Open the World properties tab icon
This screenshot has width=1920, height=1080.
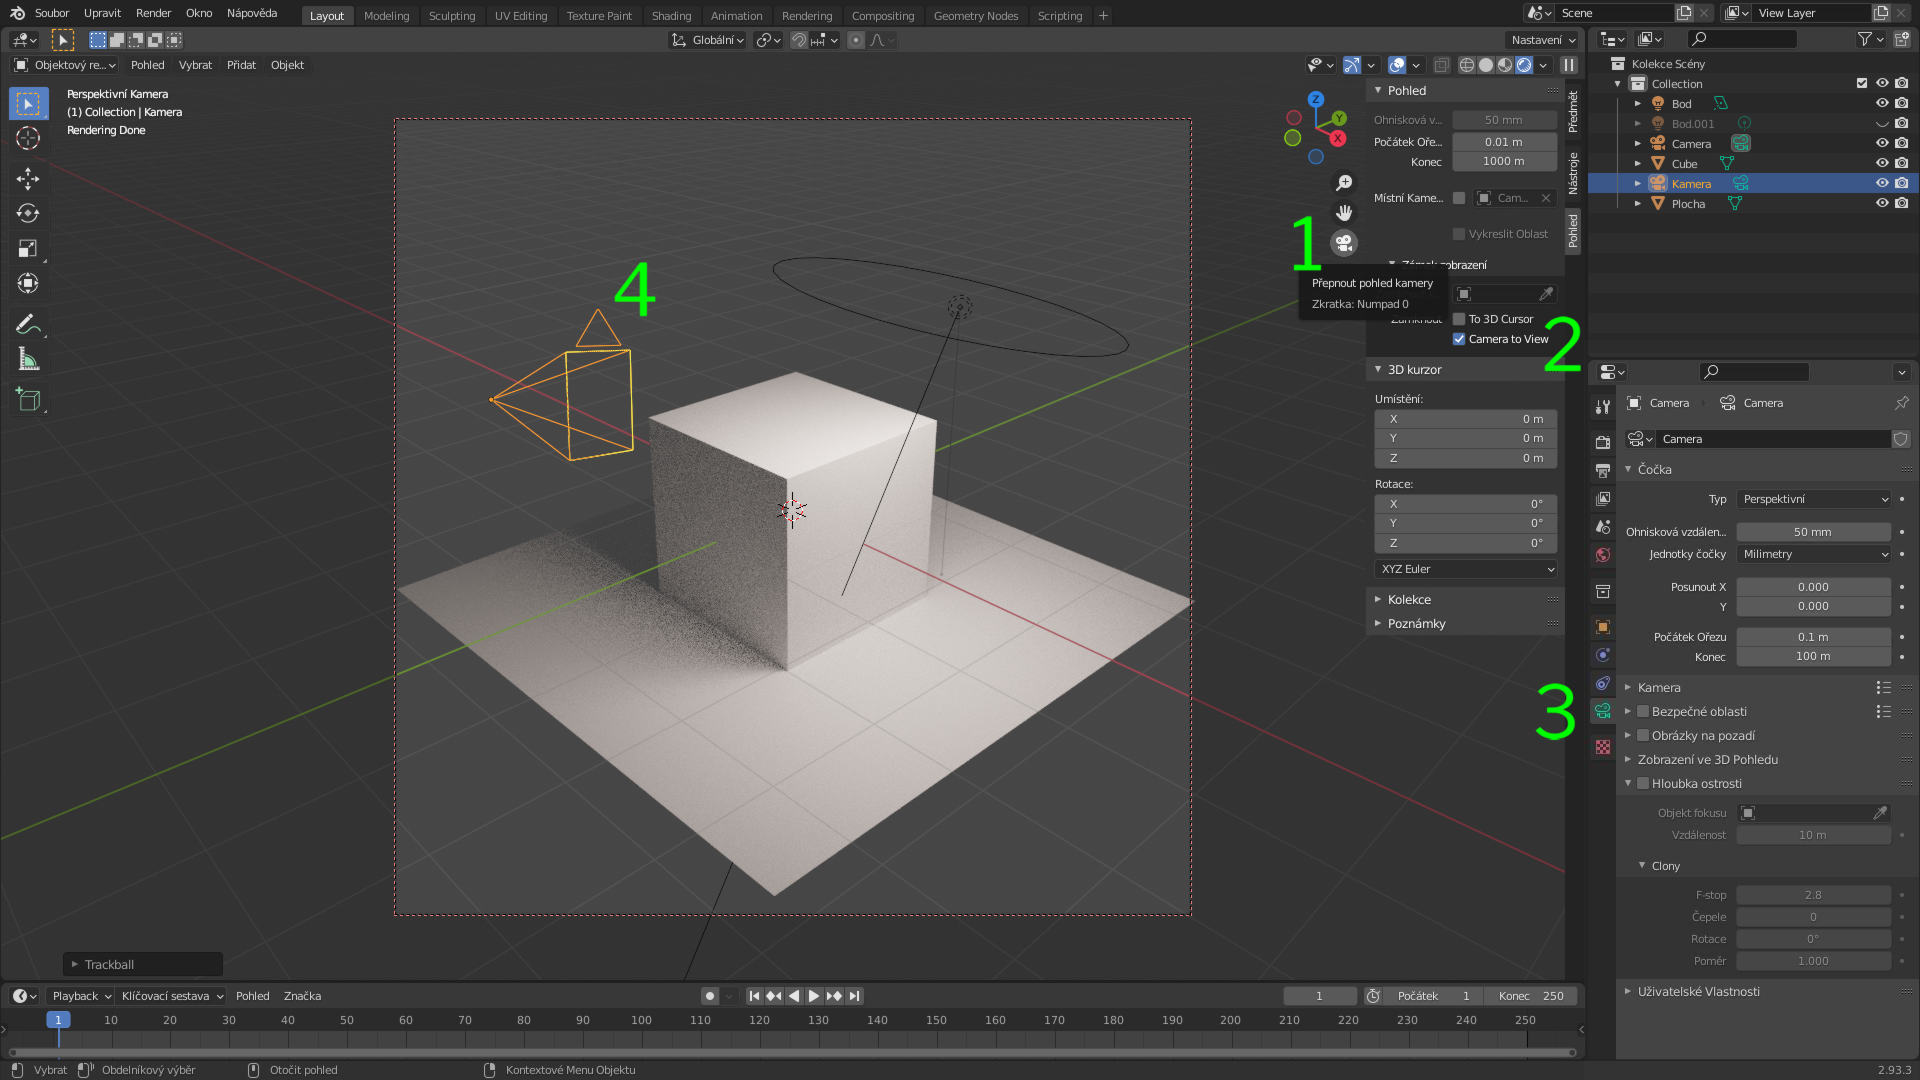tap(1603, 555)
